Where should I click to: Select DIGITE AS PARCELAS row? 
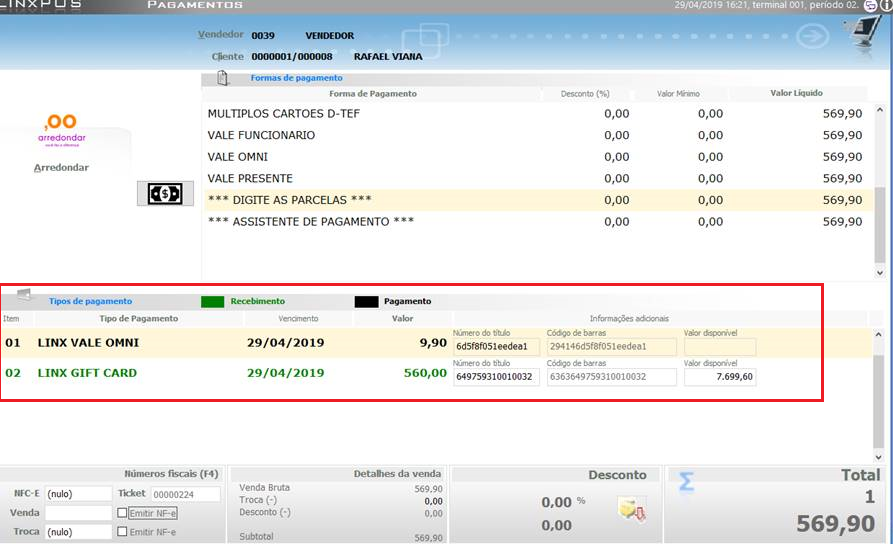point(537,200)
